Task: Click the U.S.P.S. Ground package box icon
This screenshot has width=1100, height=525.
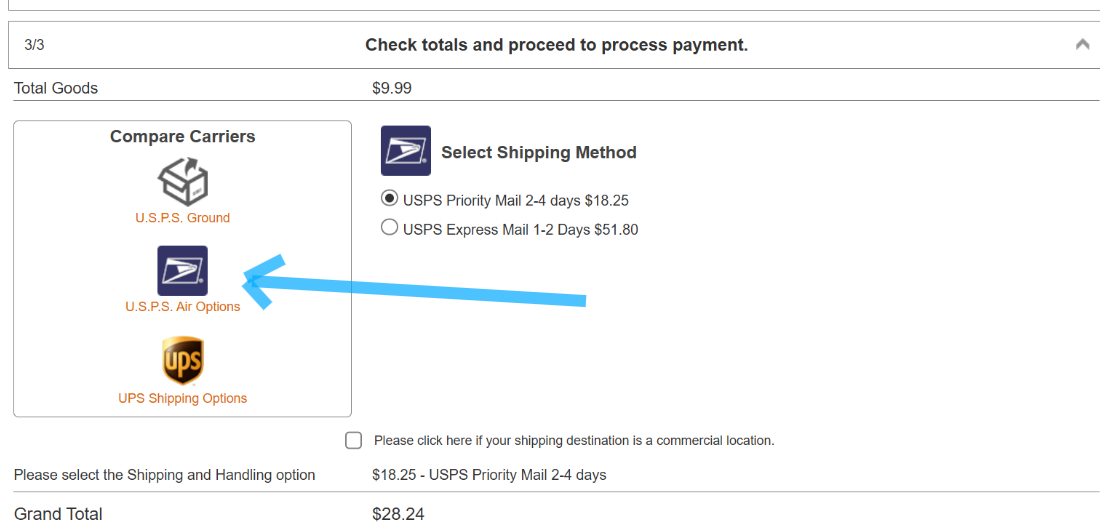Action: [182, 182]
